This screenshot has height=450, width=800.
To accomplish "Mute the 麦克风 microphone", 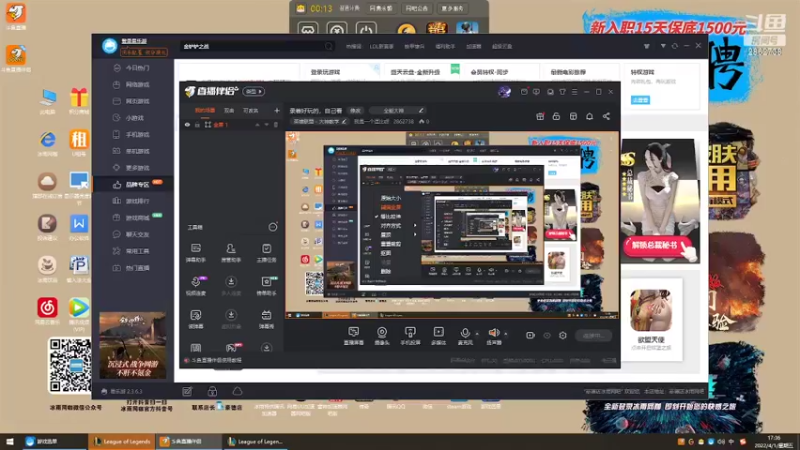I will coord(465,336).
